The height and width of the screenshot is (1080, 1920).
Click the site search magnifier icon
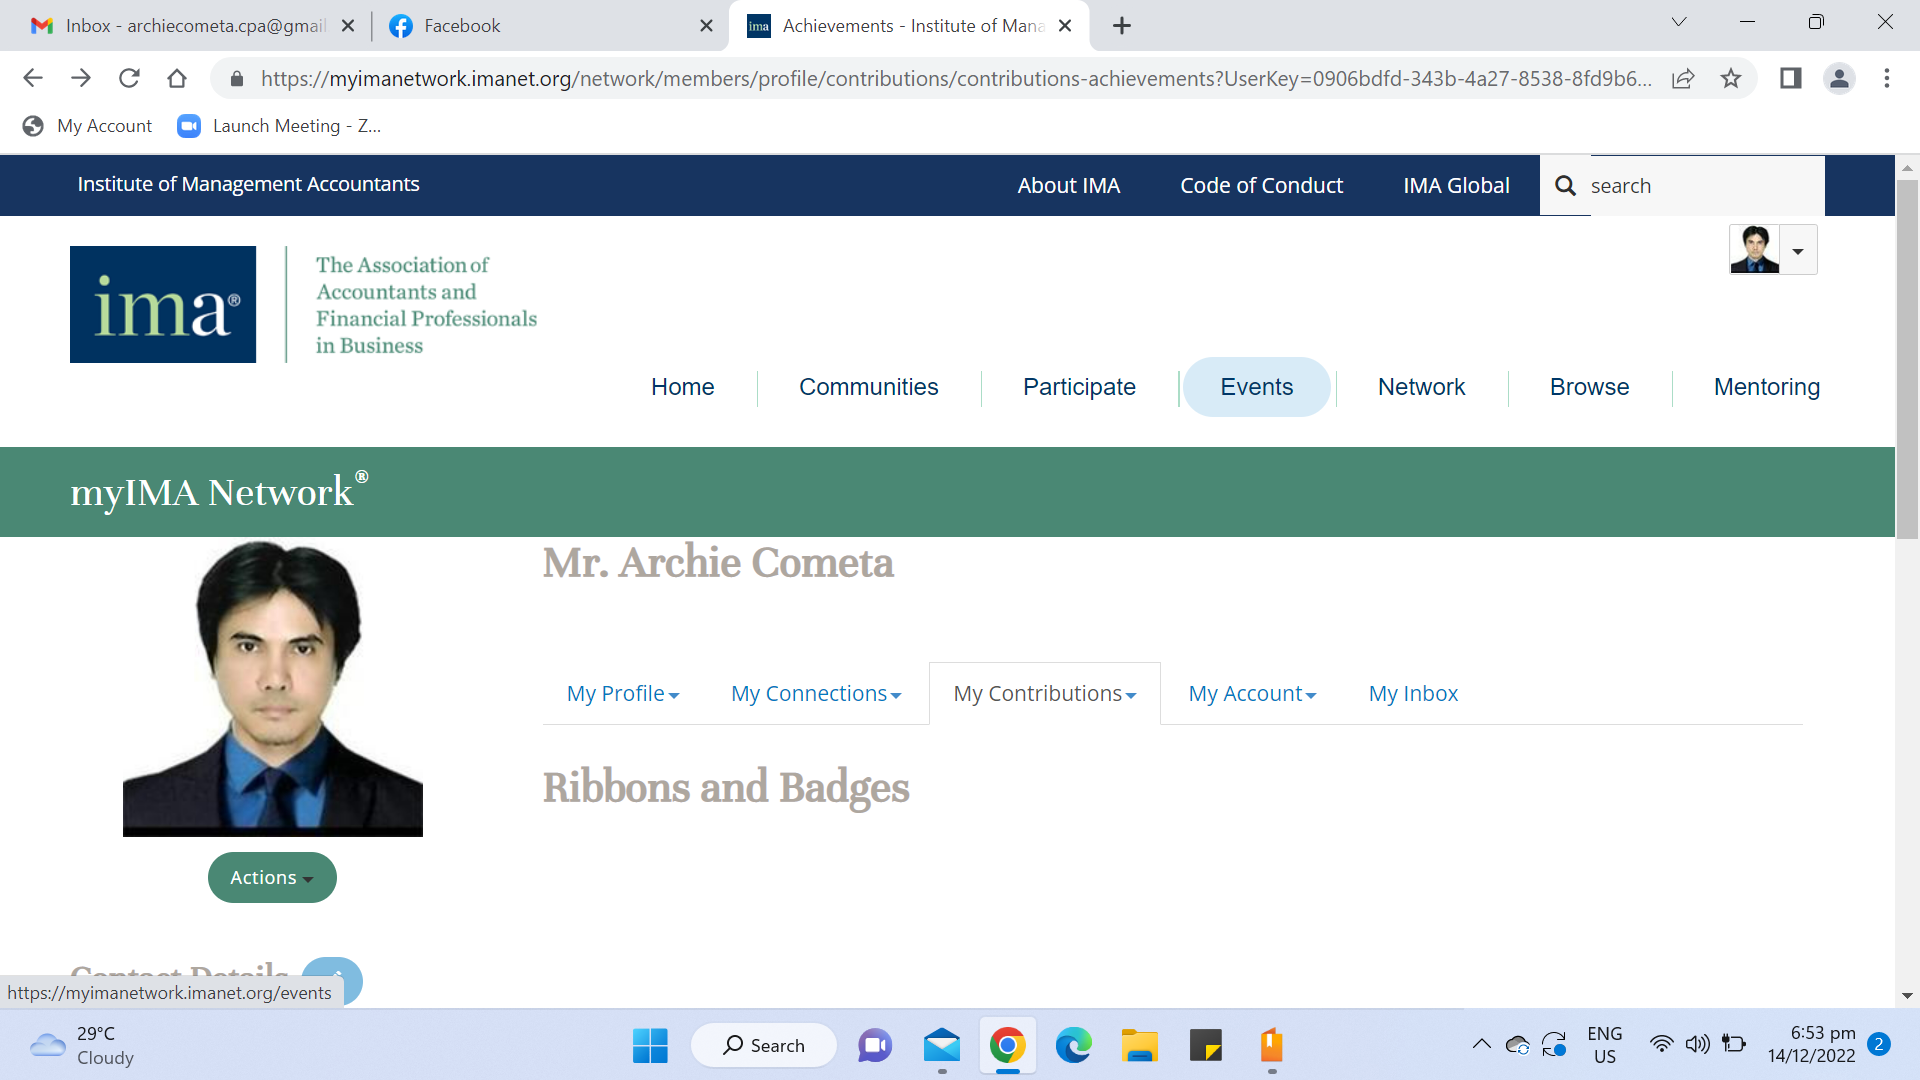pos(1565,186)
